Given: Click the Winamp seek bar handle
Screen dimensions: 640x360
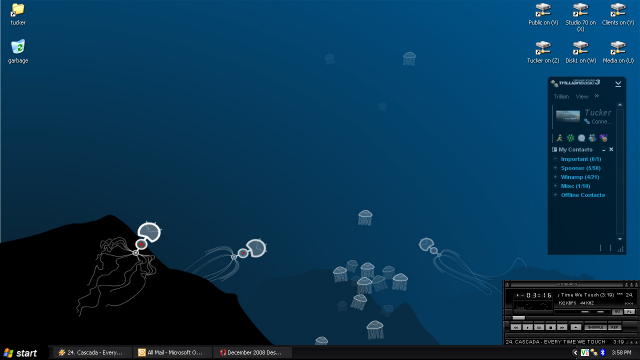Looking at the screenshot, I should (x=519, y=318).
